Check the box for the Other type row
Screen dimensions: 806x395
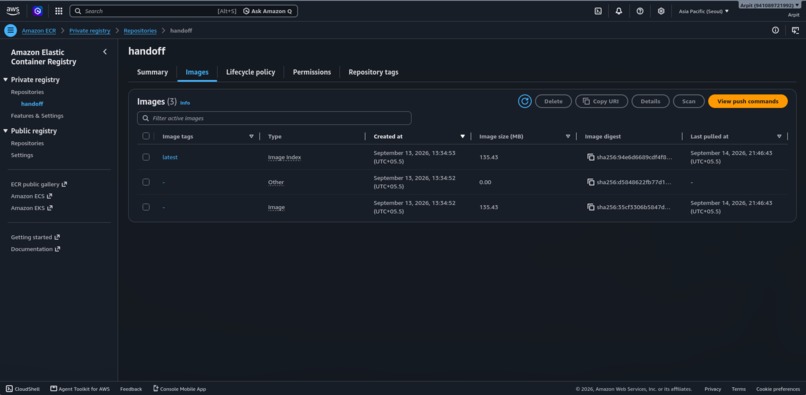click(146, 182)
